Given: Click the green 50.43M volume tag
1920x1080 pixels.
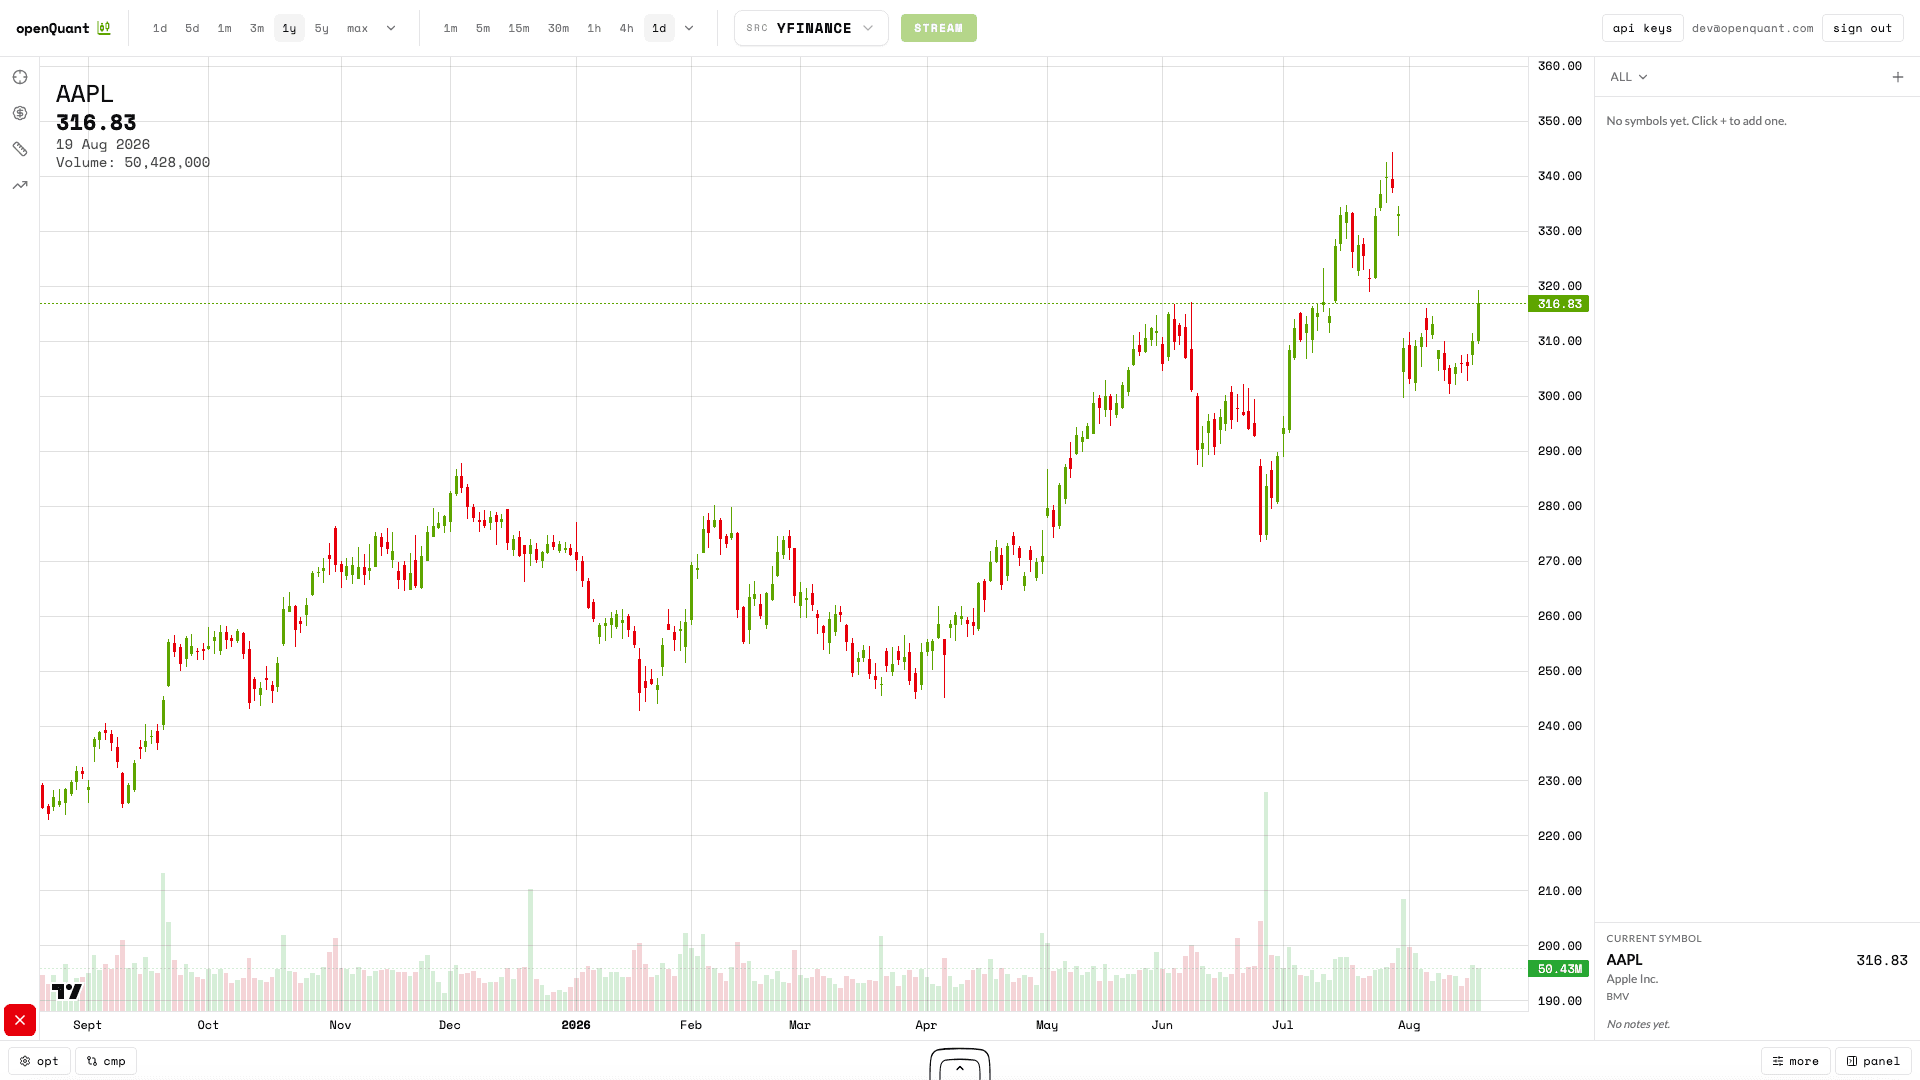Looking at the screenshot, I should 1559,969.
